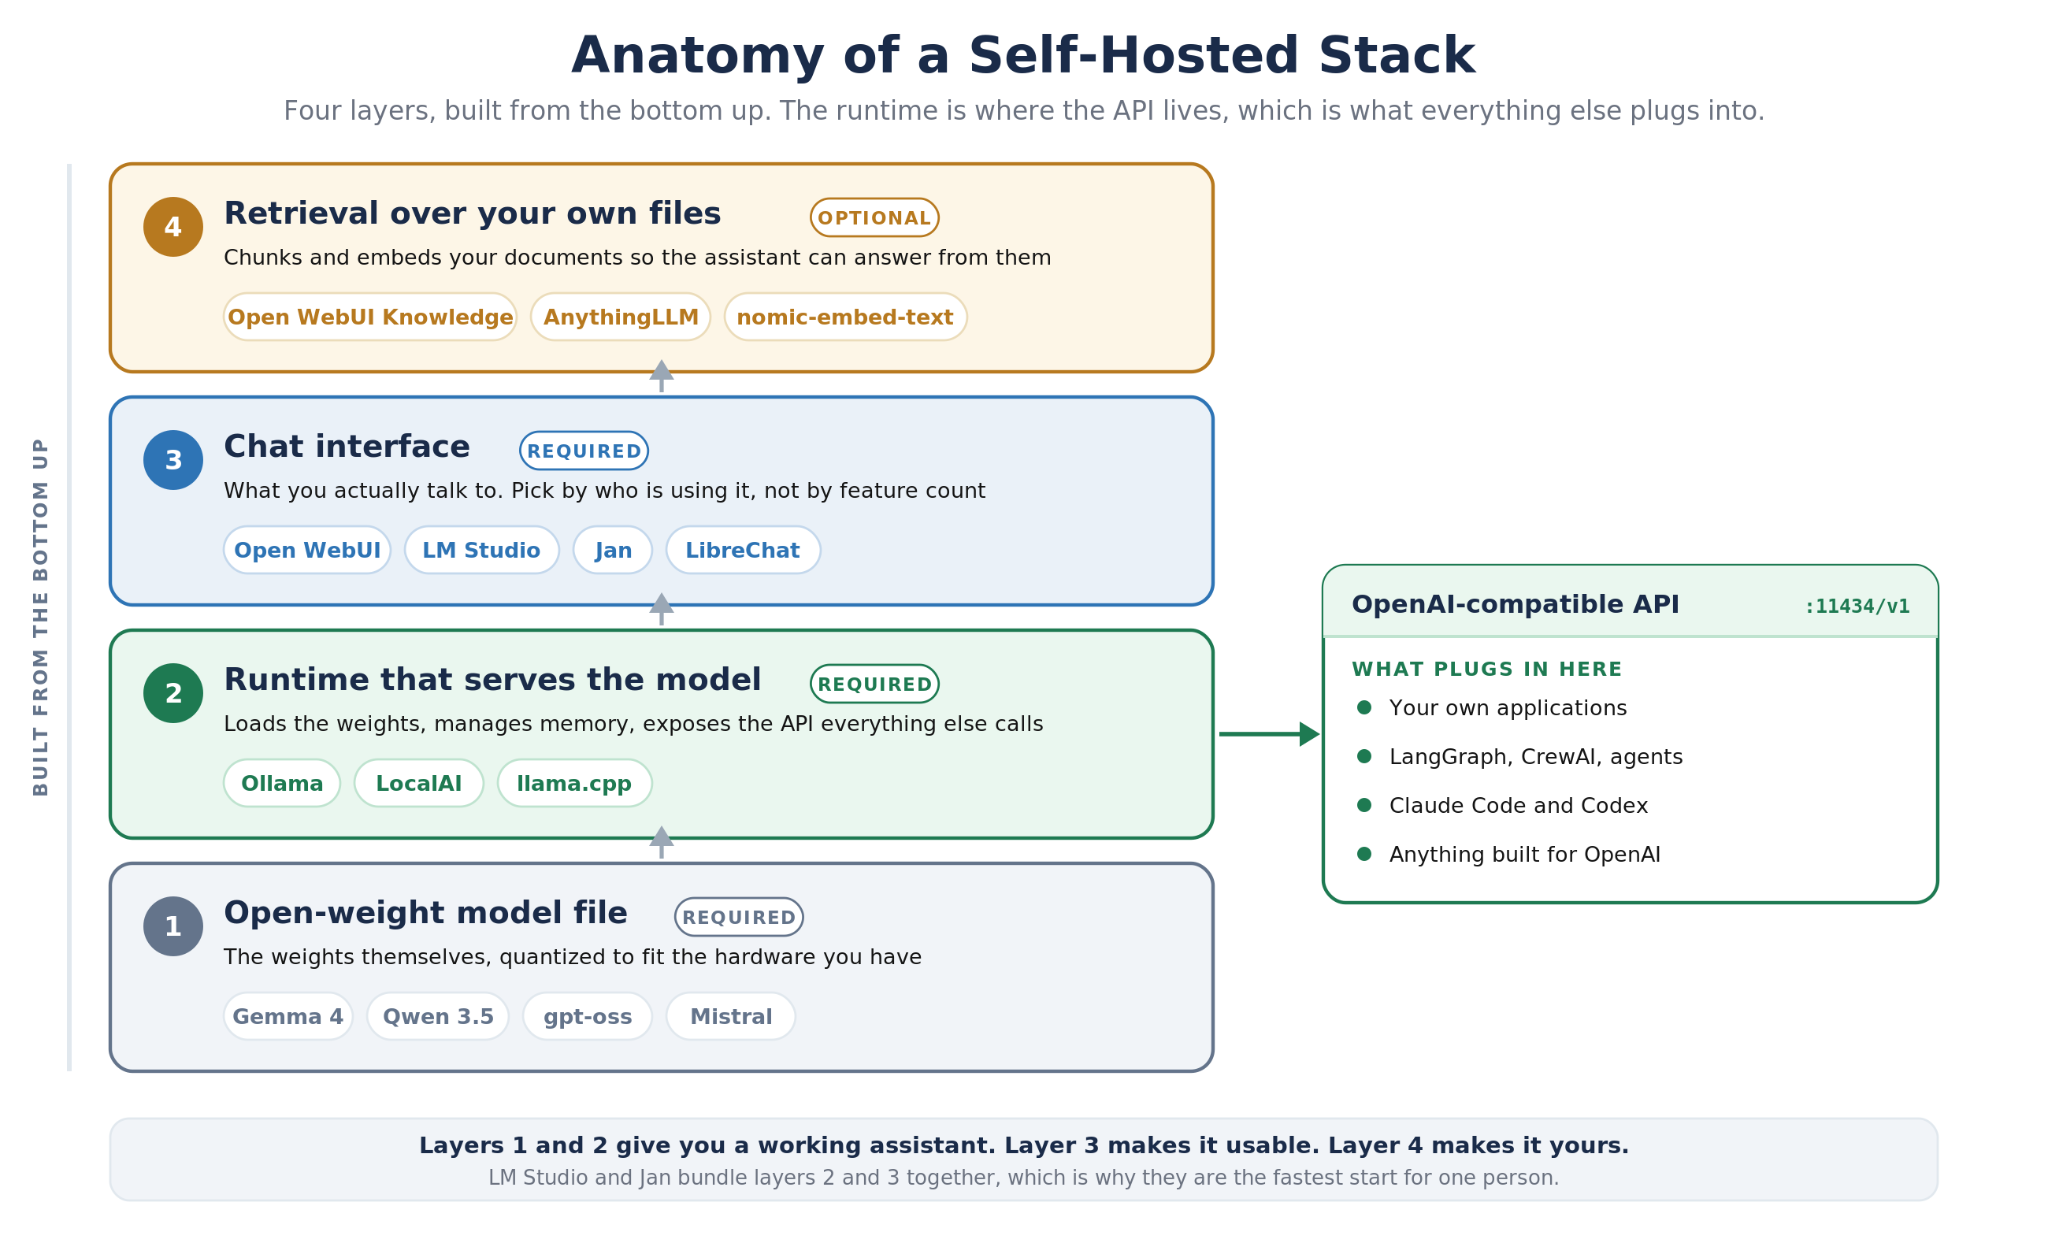Click the number 1 circle badge
2048x1245 pixels.
(173, 926)
